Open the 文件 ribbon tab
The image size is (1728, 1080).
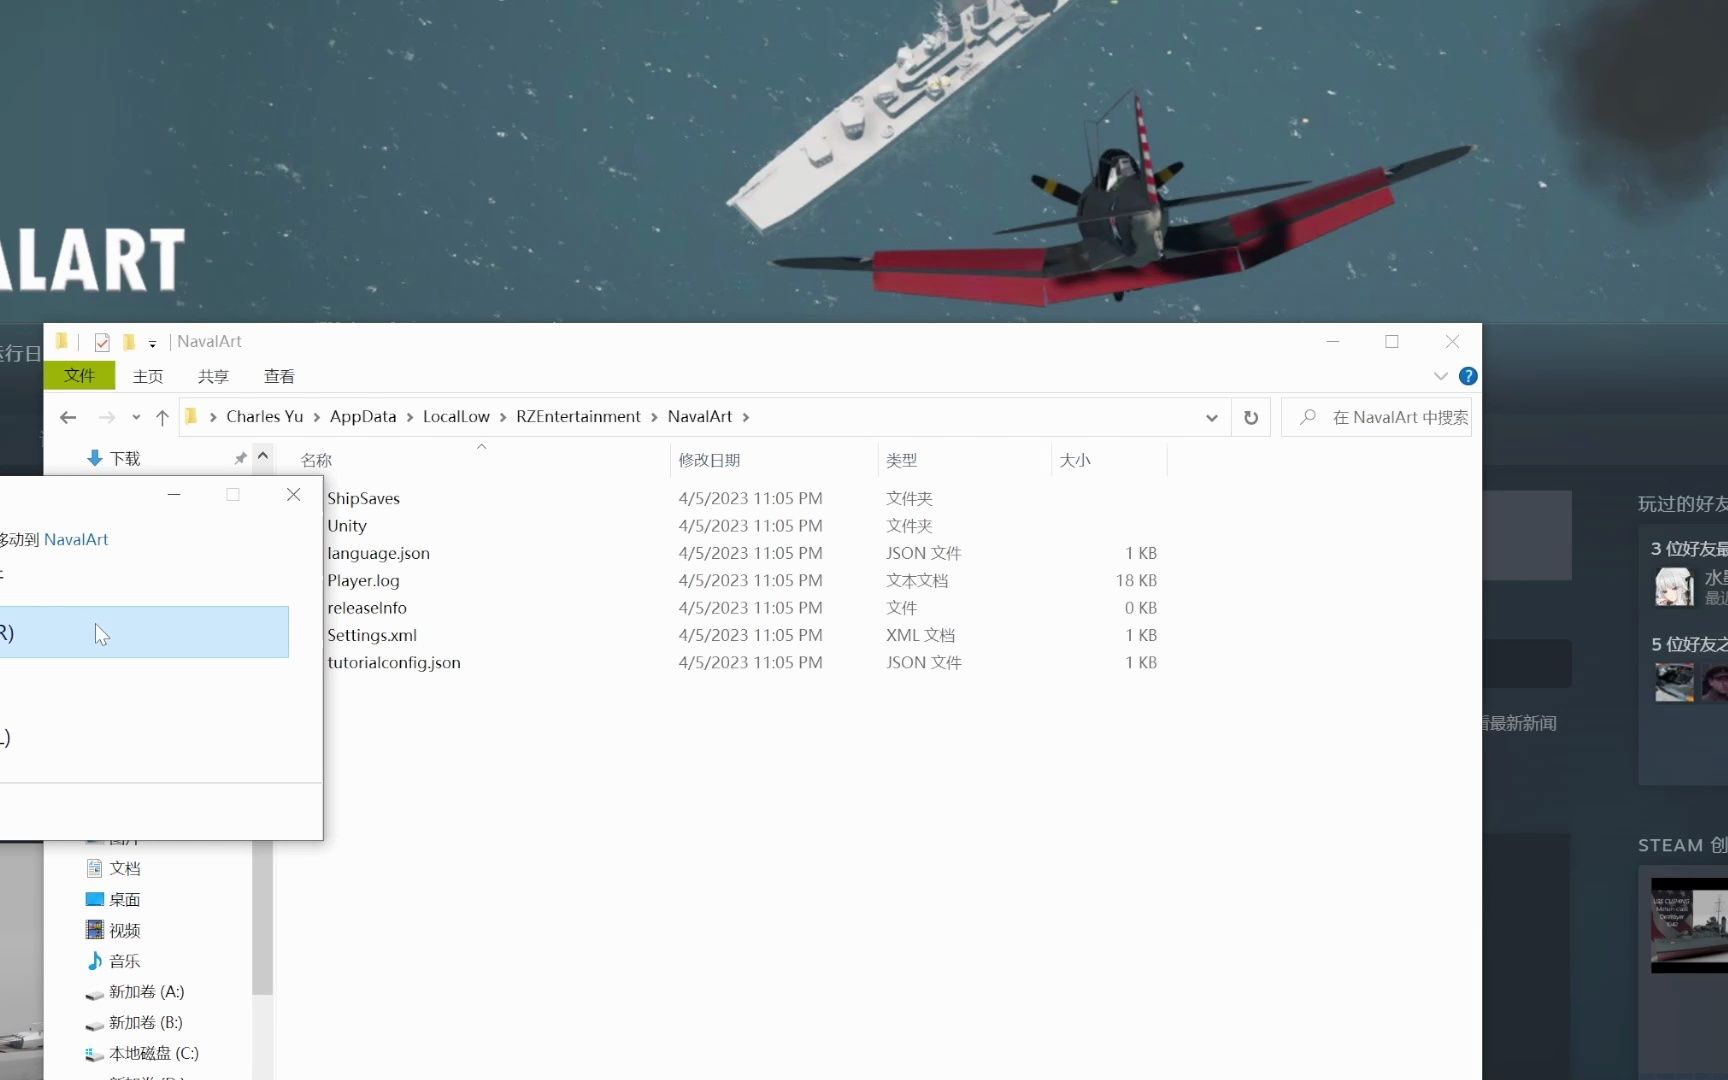click(79, 375)
